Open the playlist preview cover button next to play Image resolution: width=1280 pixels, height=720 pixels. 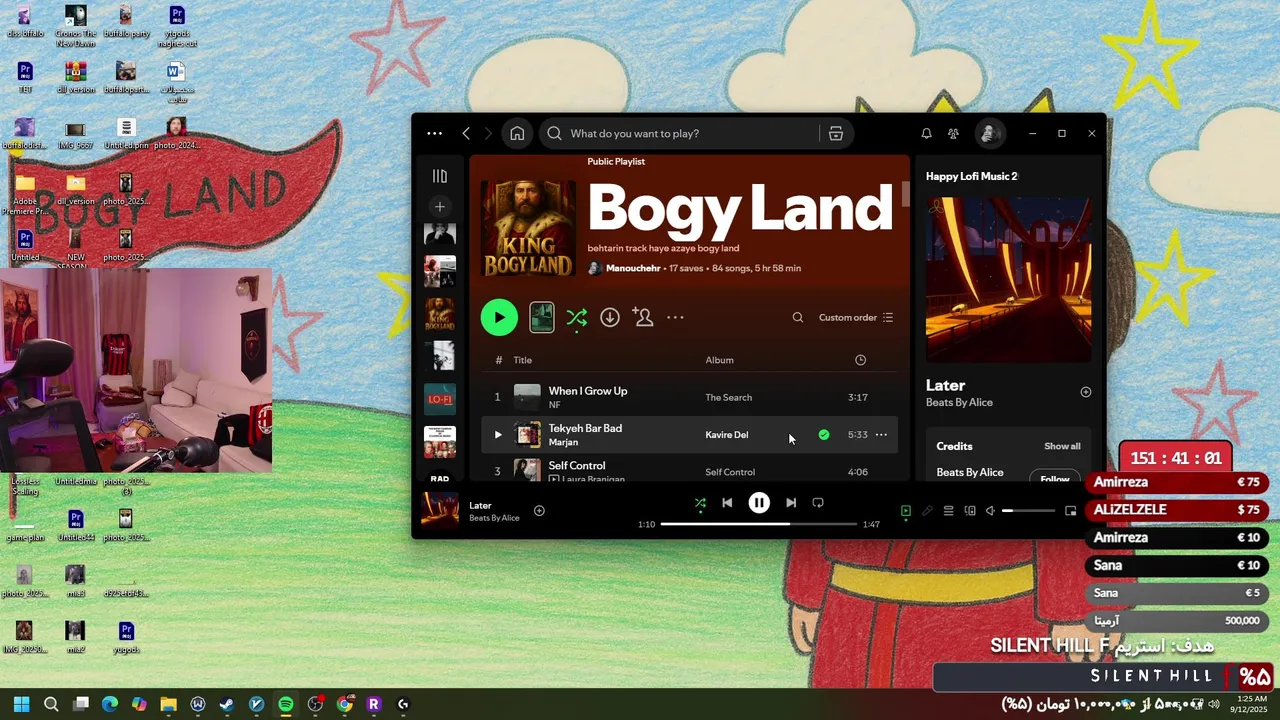click(x=541, y=317)
